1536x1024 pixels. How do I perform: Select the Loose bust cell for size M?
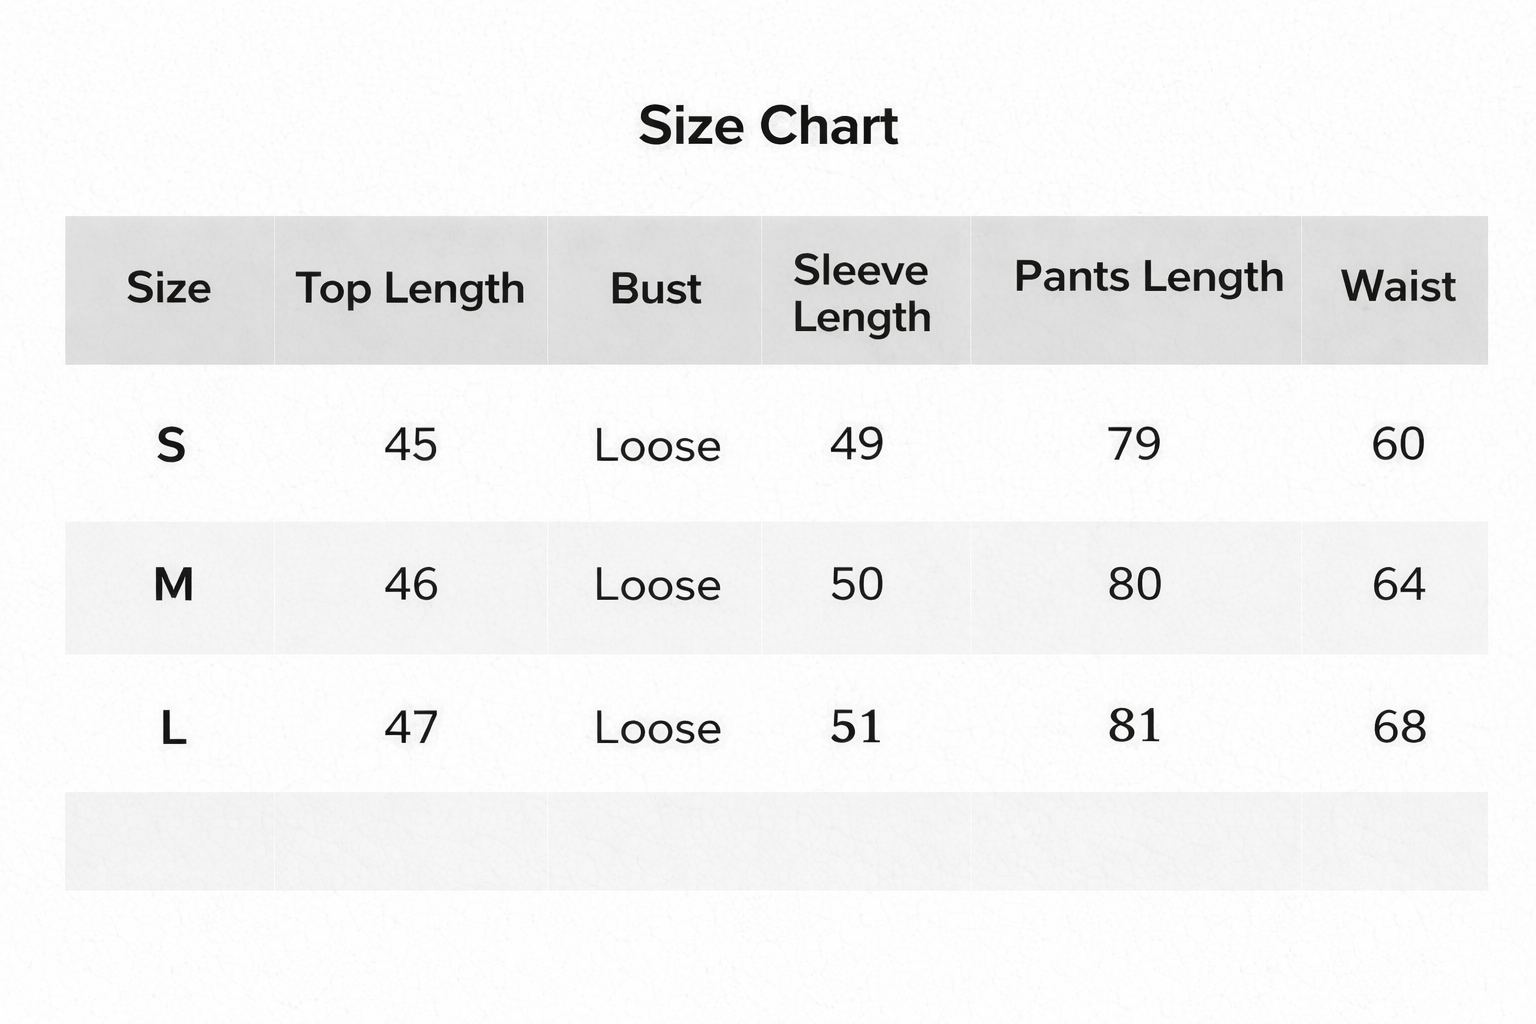pyautogui.click(x=657, y=585)
